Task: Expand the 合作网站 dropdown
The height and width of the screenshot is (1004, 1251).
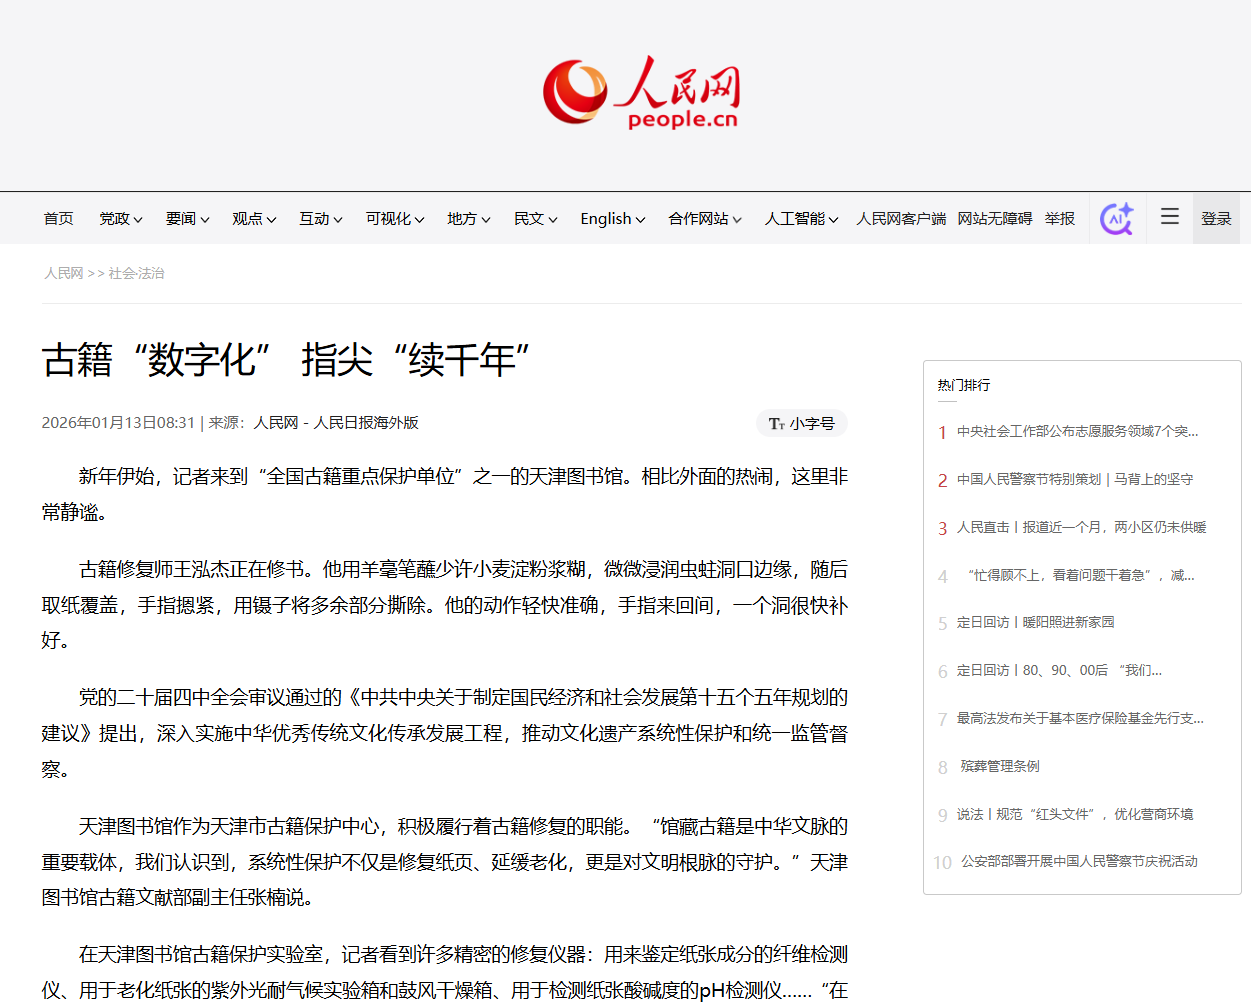Action: coord(704,218)
